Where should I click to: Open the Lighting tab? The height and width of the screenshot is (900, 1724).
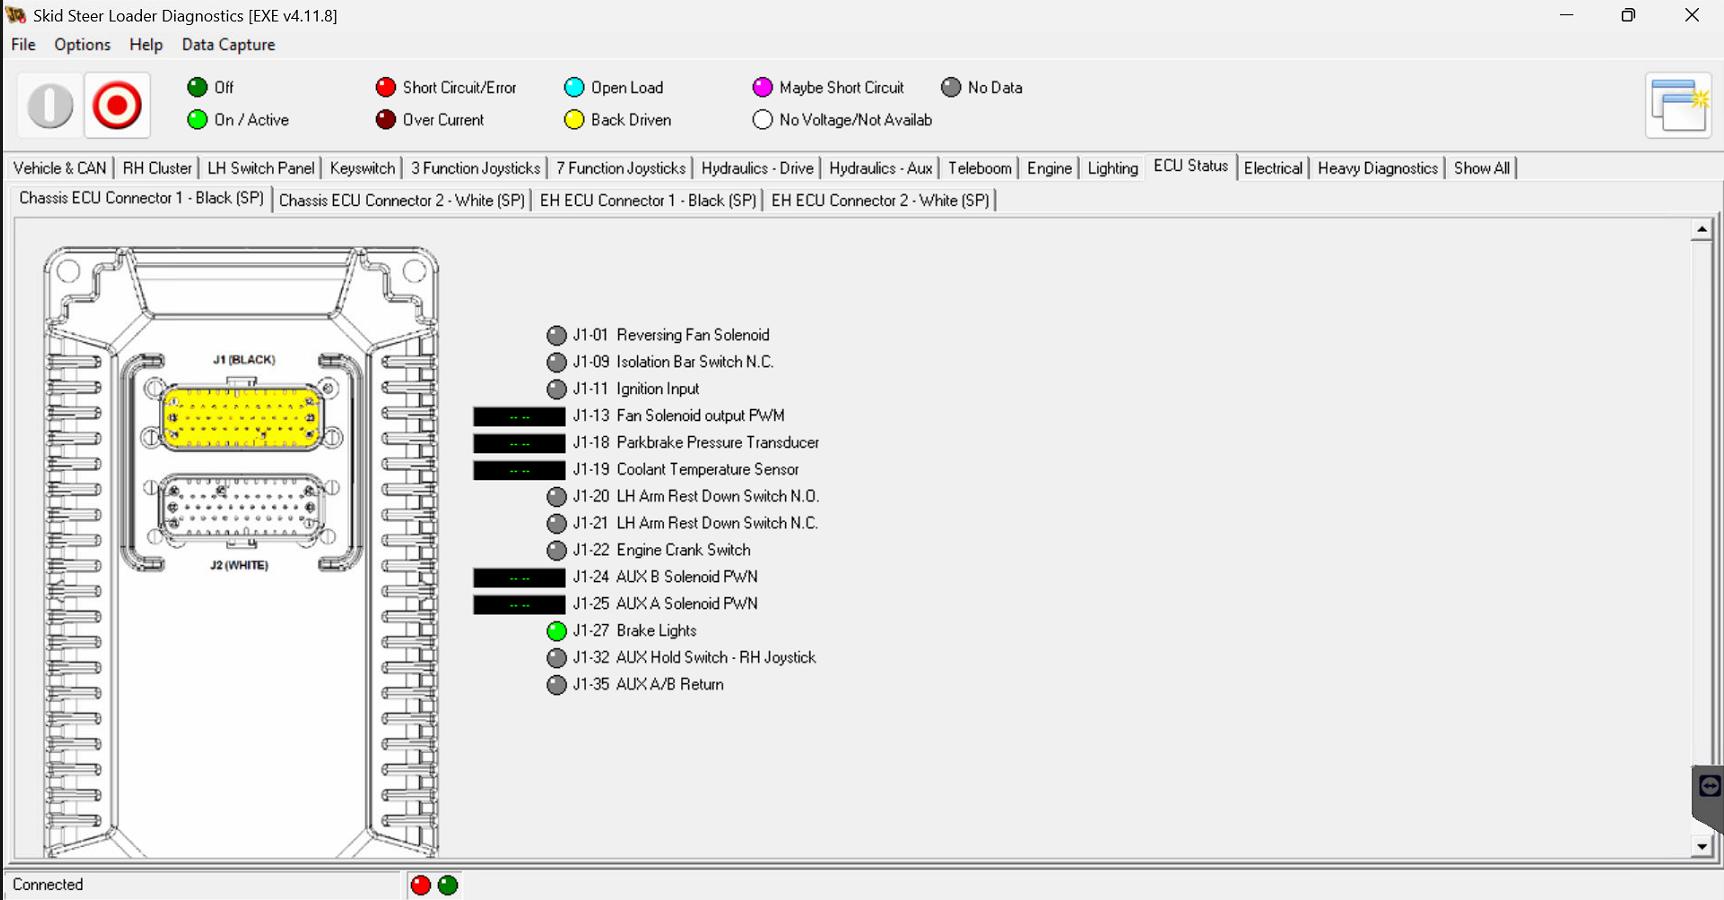[1113, 168]
